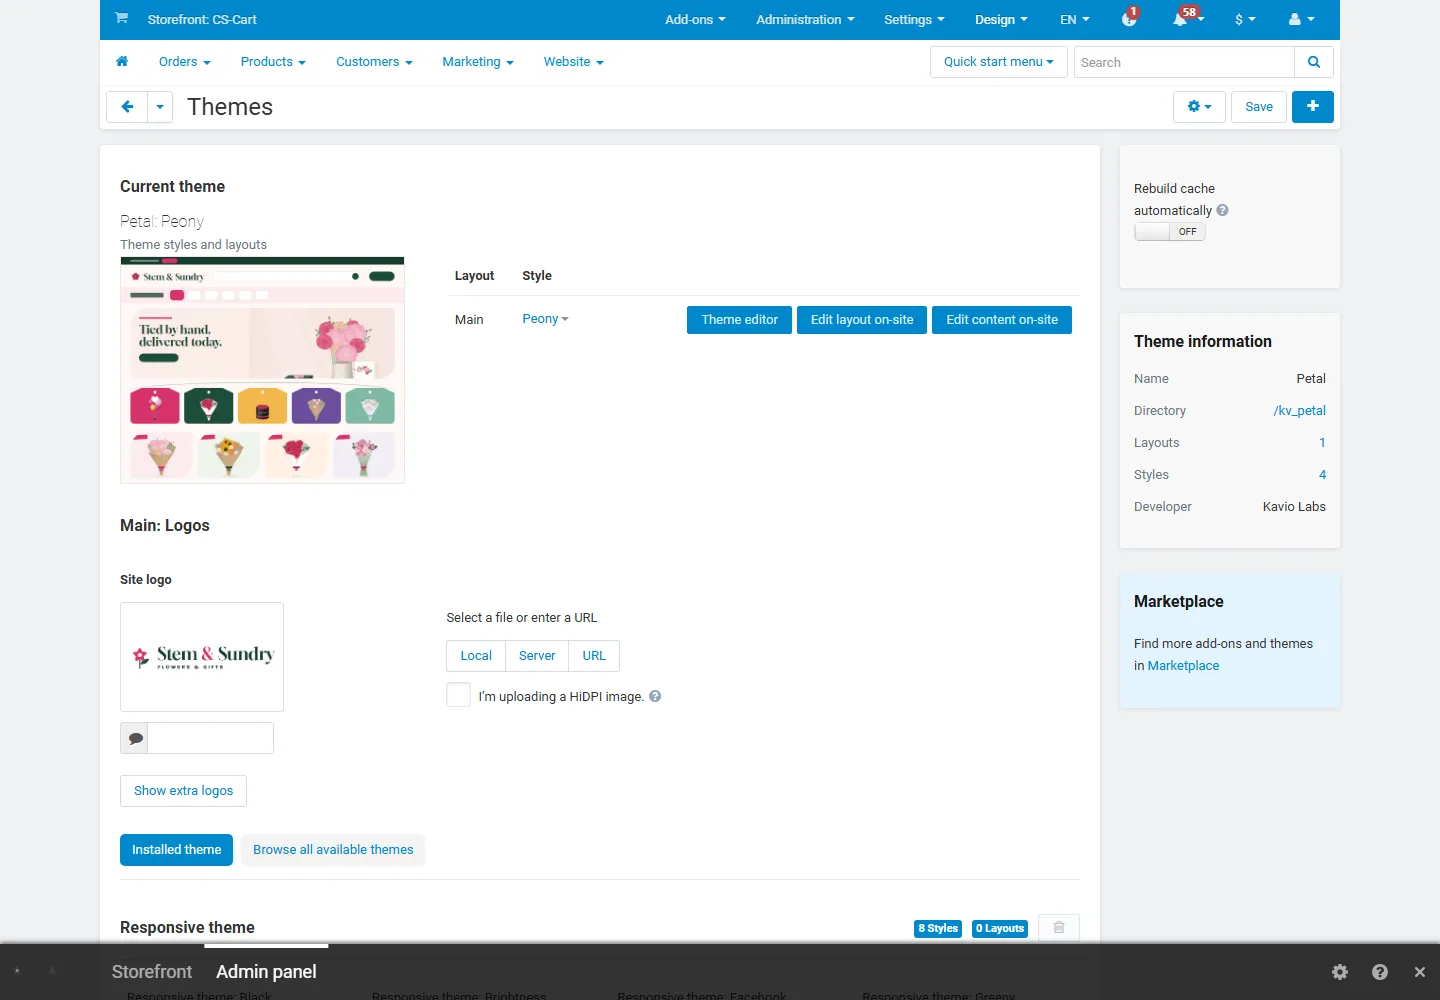1440x1000 pixels.
Task: Click the search magnifier button
Action: click(1314, 62)
